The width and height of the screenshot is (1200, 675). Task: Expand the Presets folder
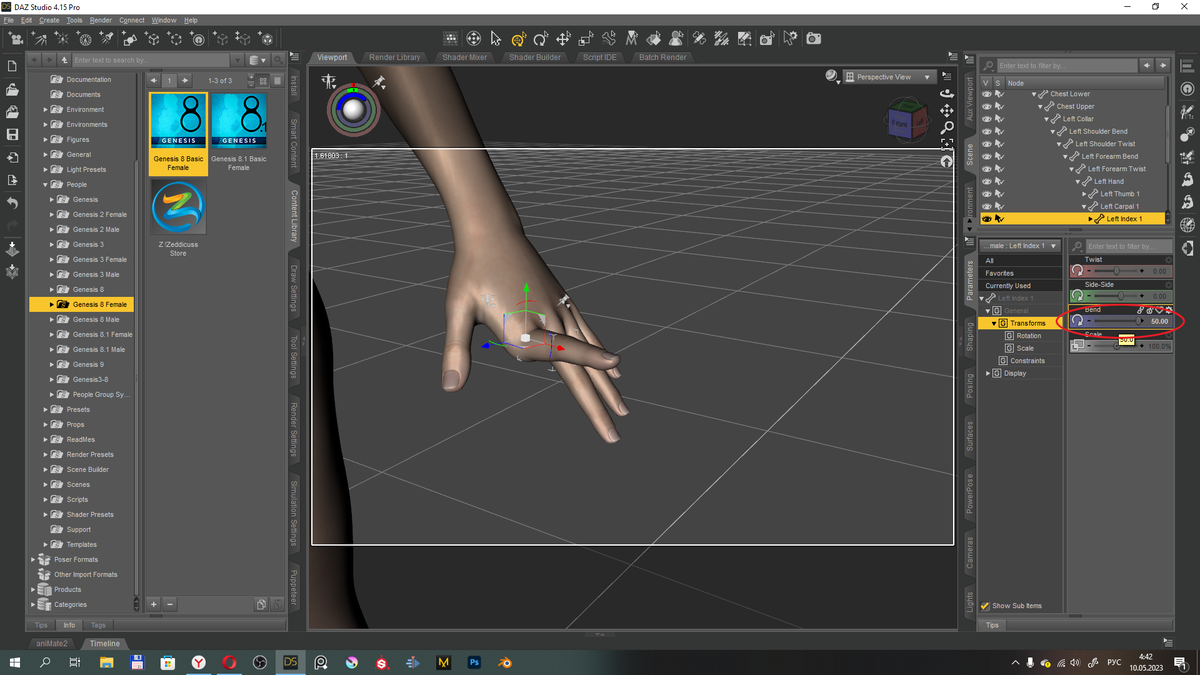tap(46, 409)
